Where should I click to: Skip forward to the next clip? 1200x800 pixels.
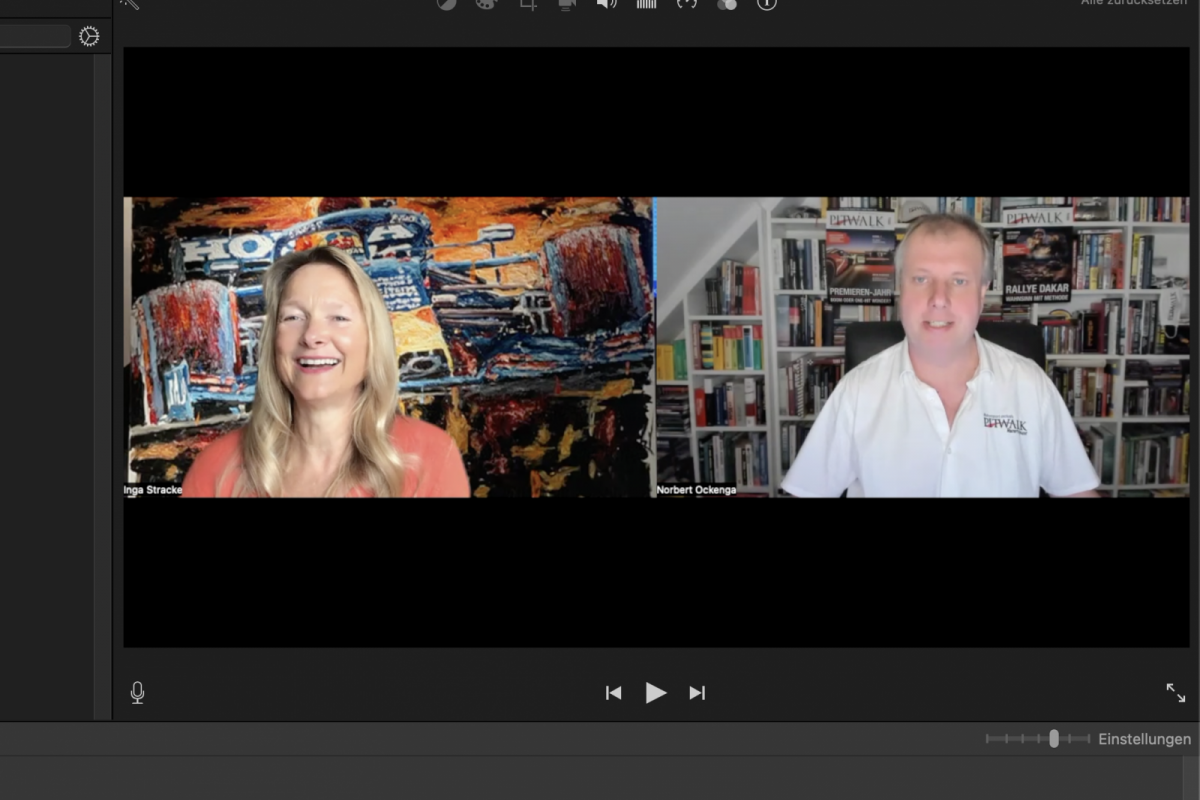tap(697, 693)
